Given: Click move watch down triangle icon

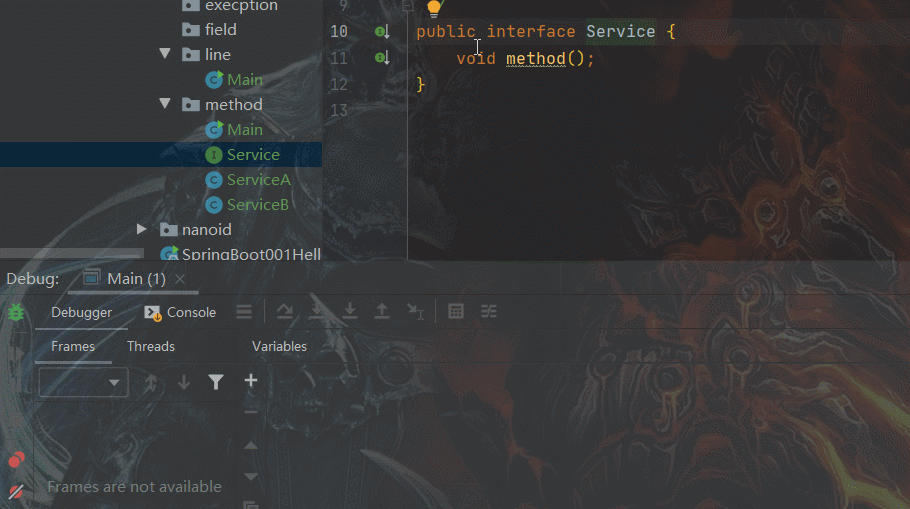Looking at the screenshot, I should coord(251,476).
